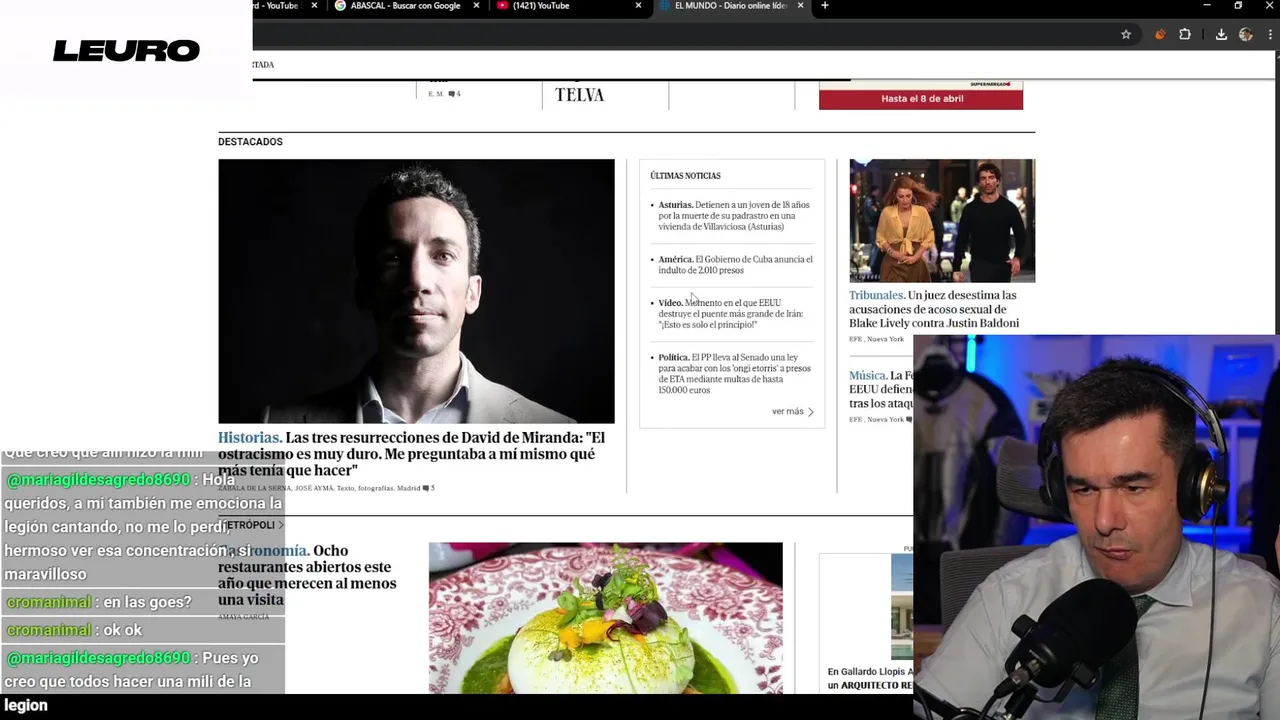Open the 'Música.' section link
Image resolution: width=1280 pixels, height=720 pixels.
[x=868, y=376]
